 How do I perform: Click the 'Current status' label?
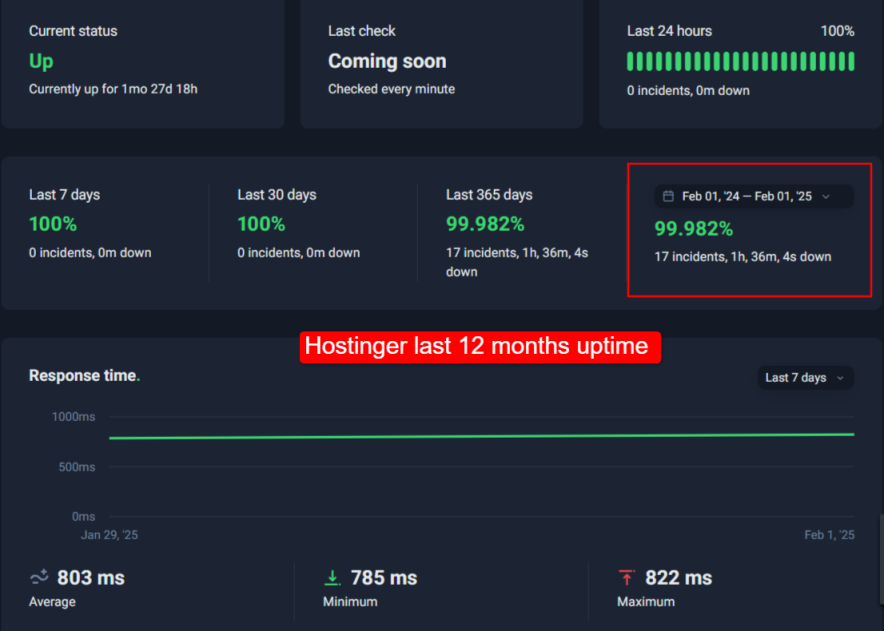coord(73,31)
